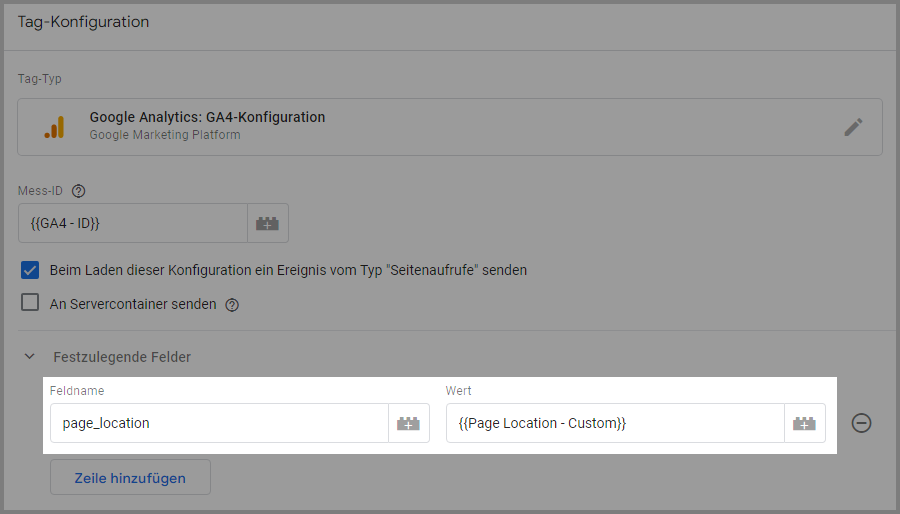The width and height of the screenshot is (900, 514).
Task: Remove the page_location row with minus icon
Action: pos(861,423)
